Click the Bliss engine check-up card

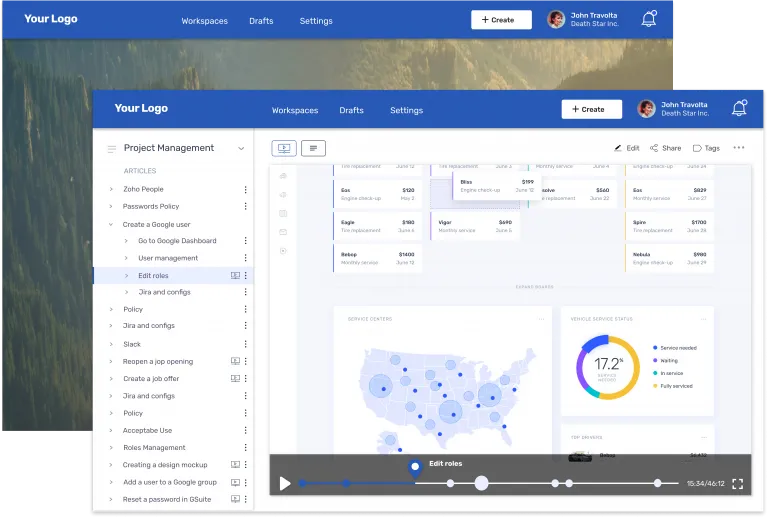click(496, 186)
